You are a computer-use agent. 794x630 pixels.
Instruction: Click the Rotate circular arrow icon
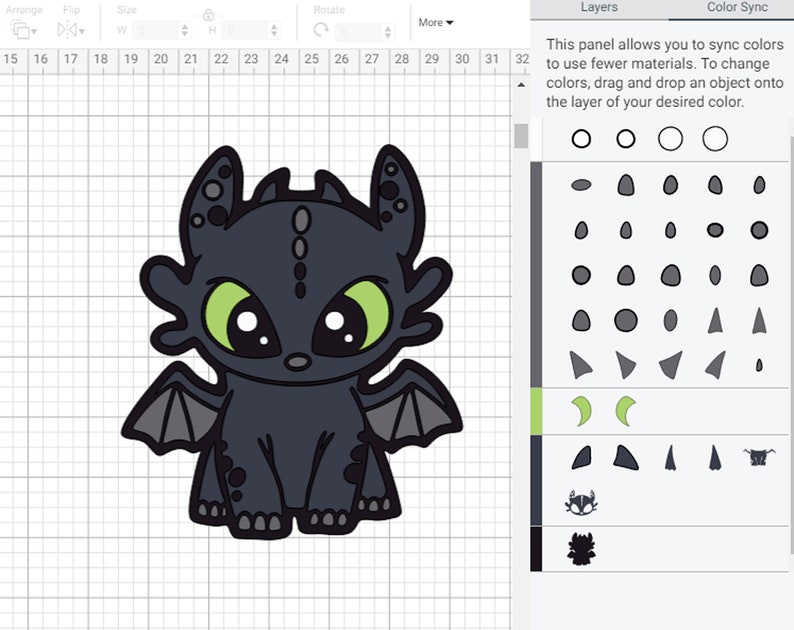coord(321,30)
